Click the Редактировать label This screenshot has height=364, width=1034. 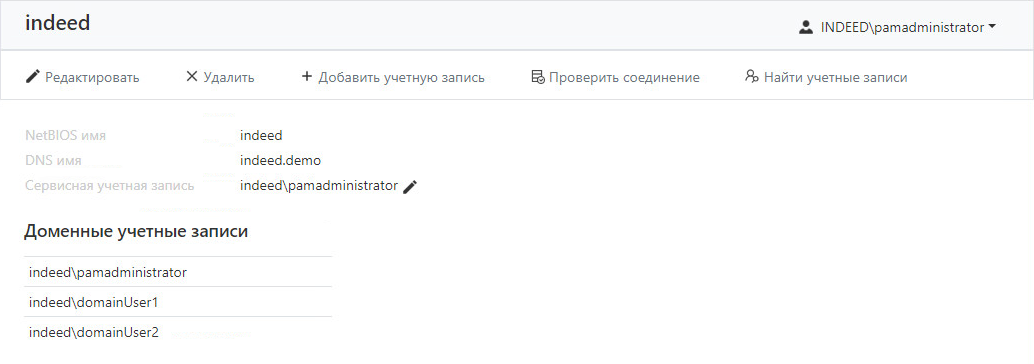(92, 78)
